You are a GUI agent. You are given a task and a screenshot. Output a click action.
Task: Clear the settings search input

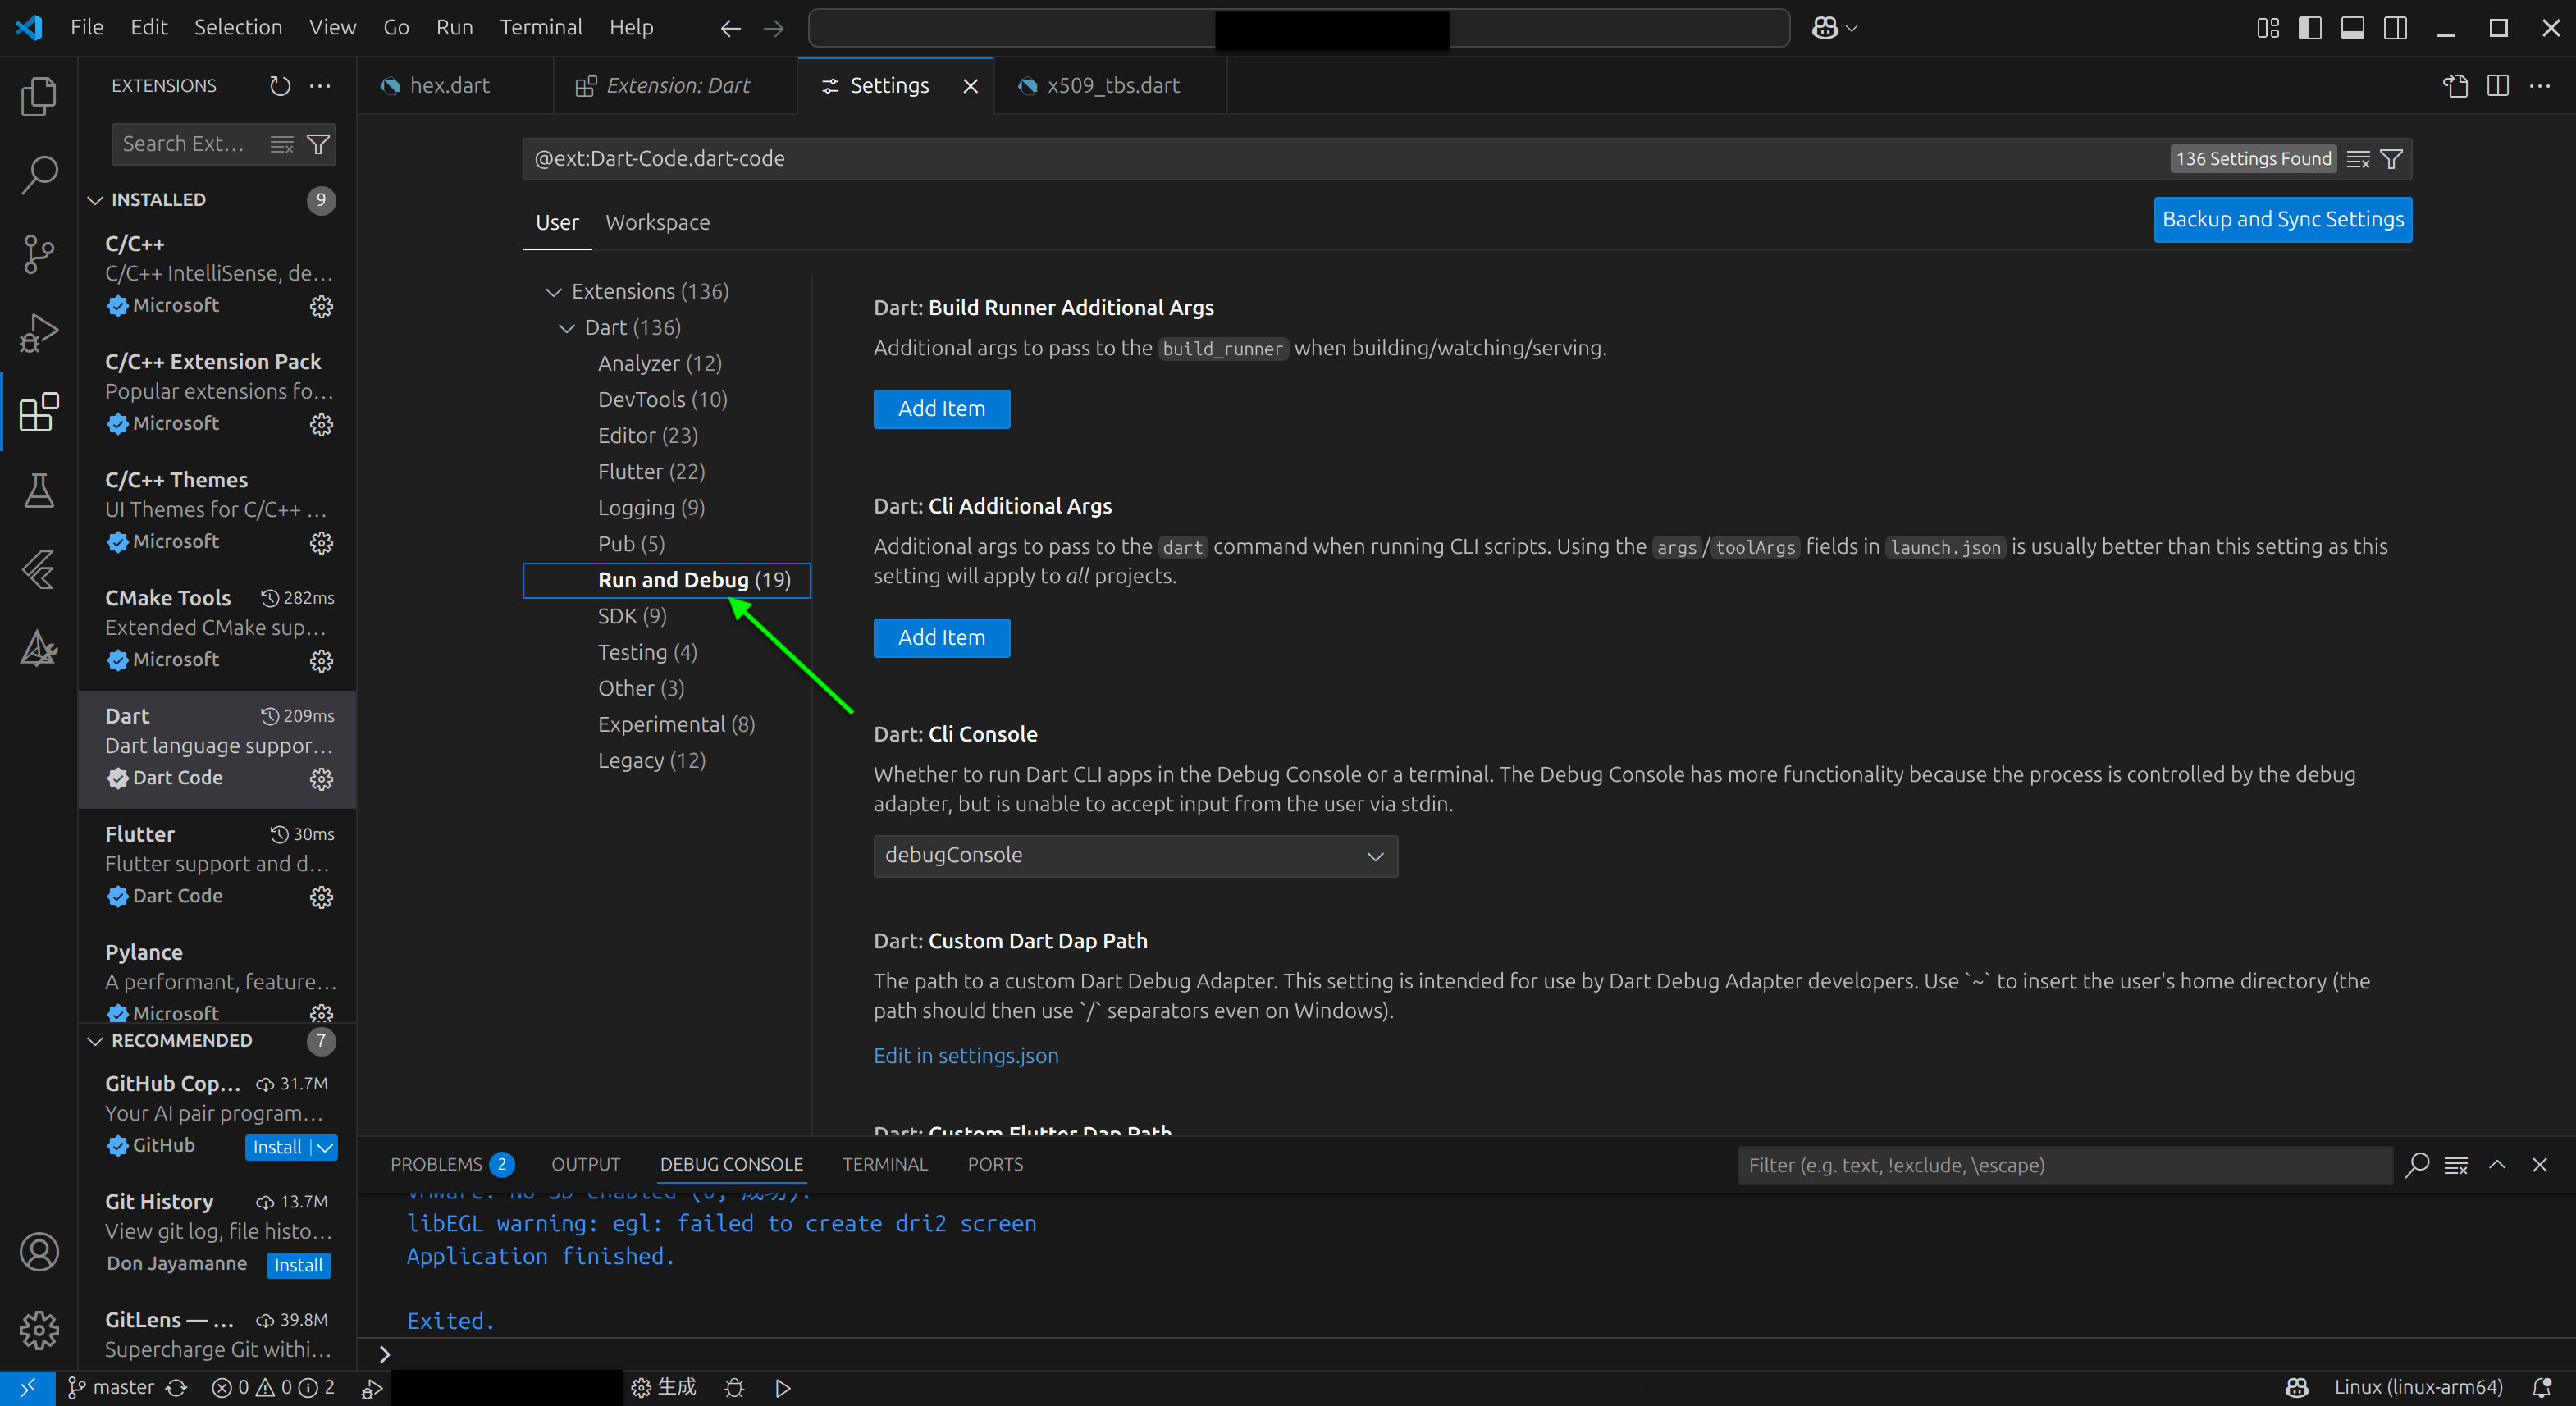click(2358, 159)
